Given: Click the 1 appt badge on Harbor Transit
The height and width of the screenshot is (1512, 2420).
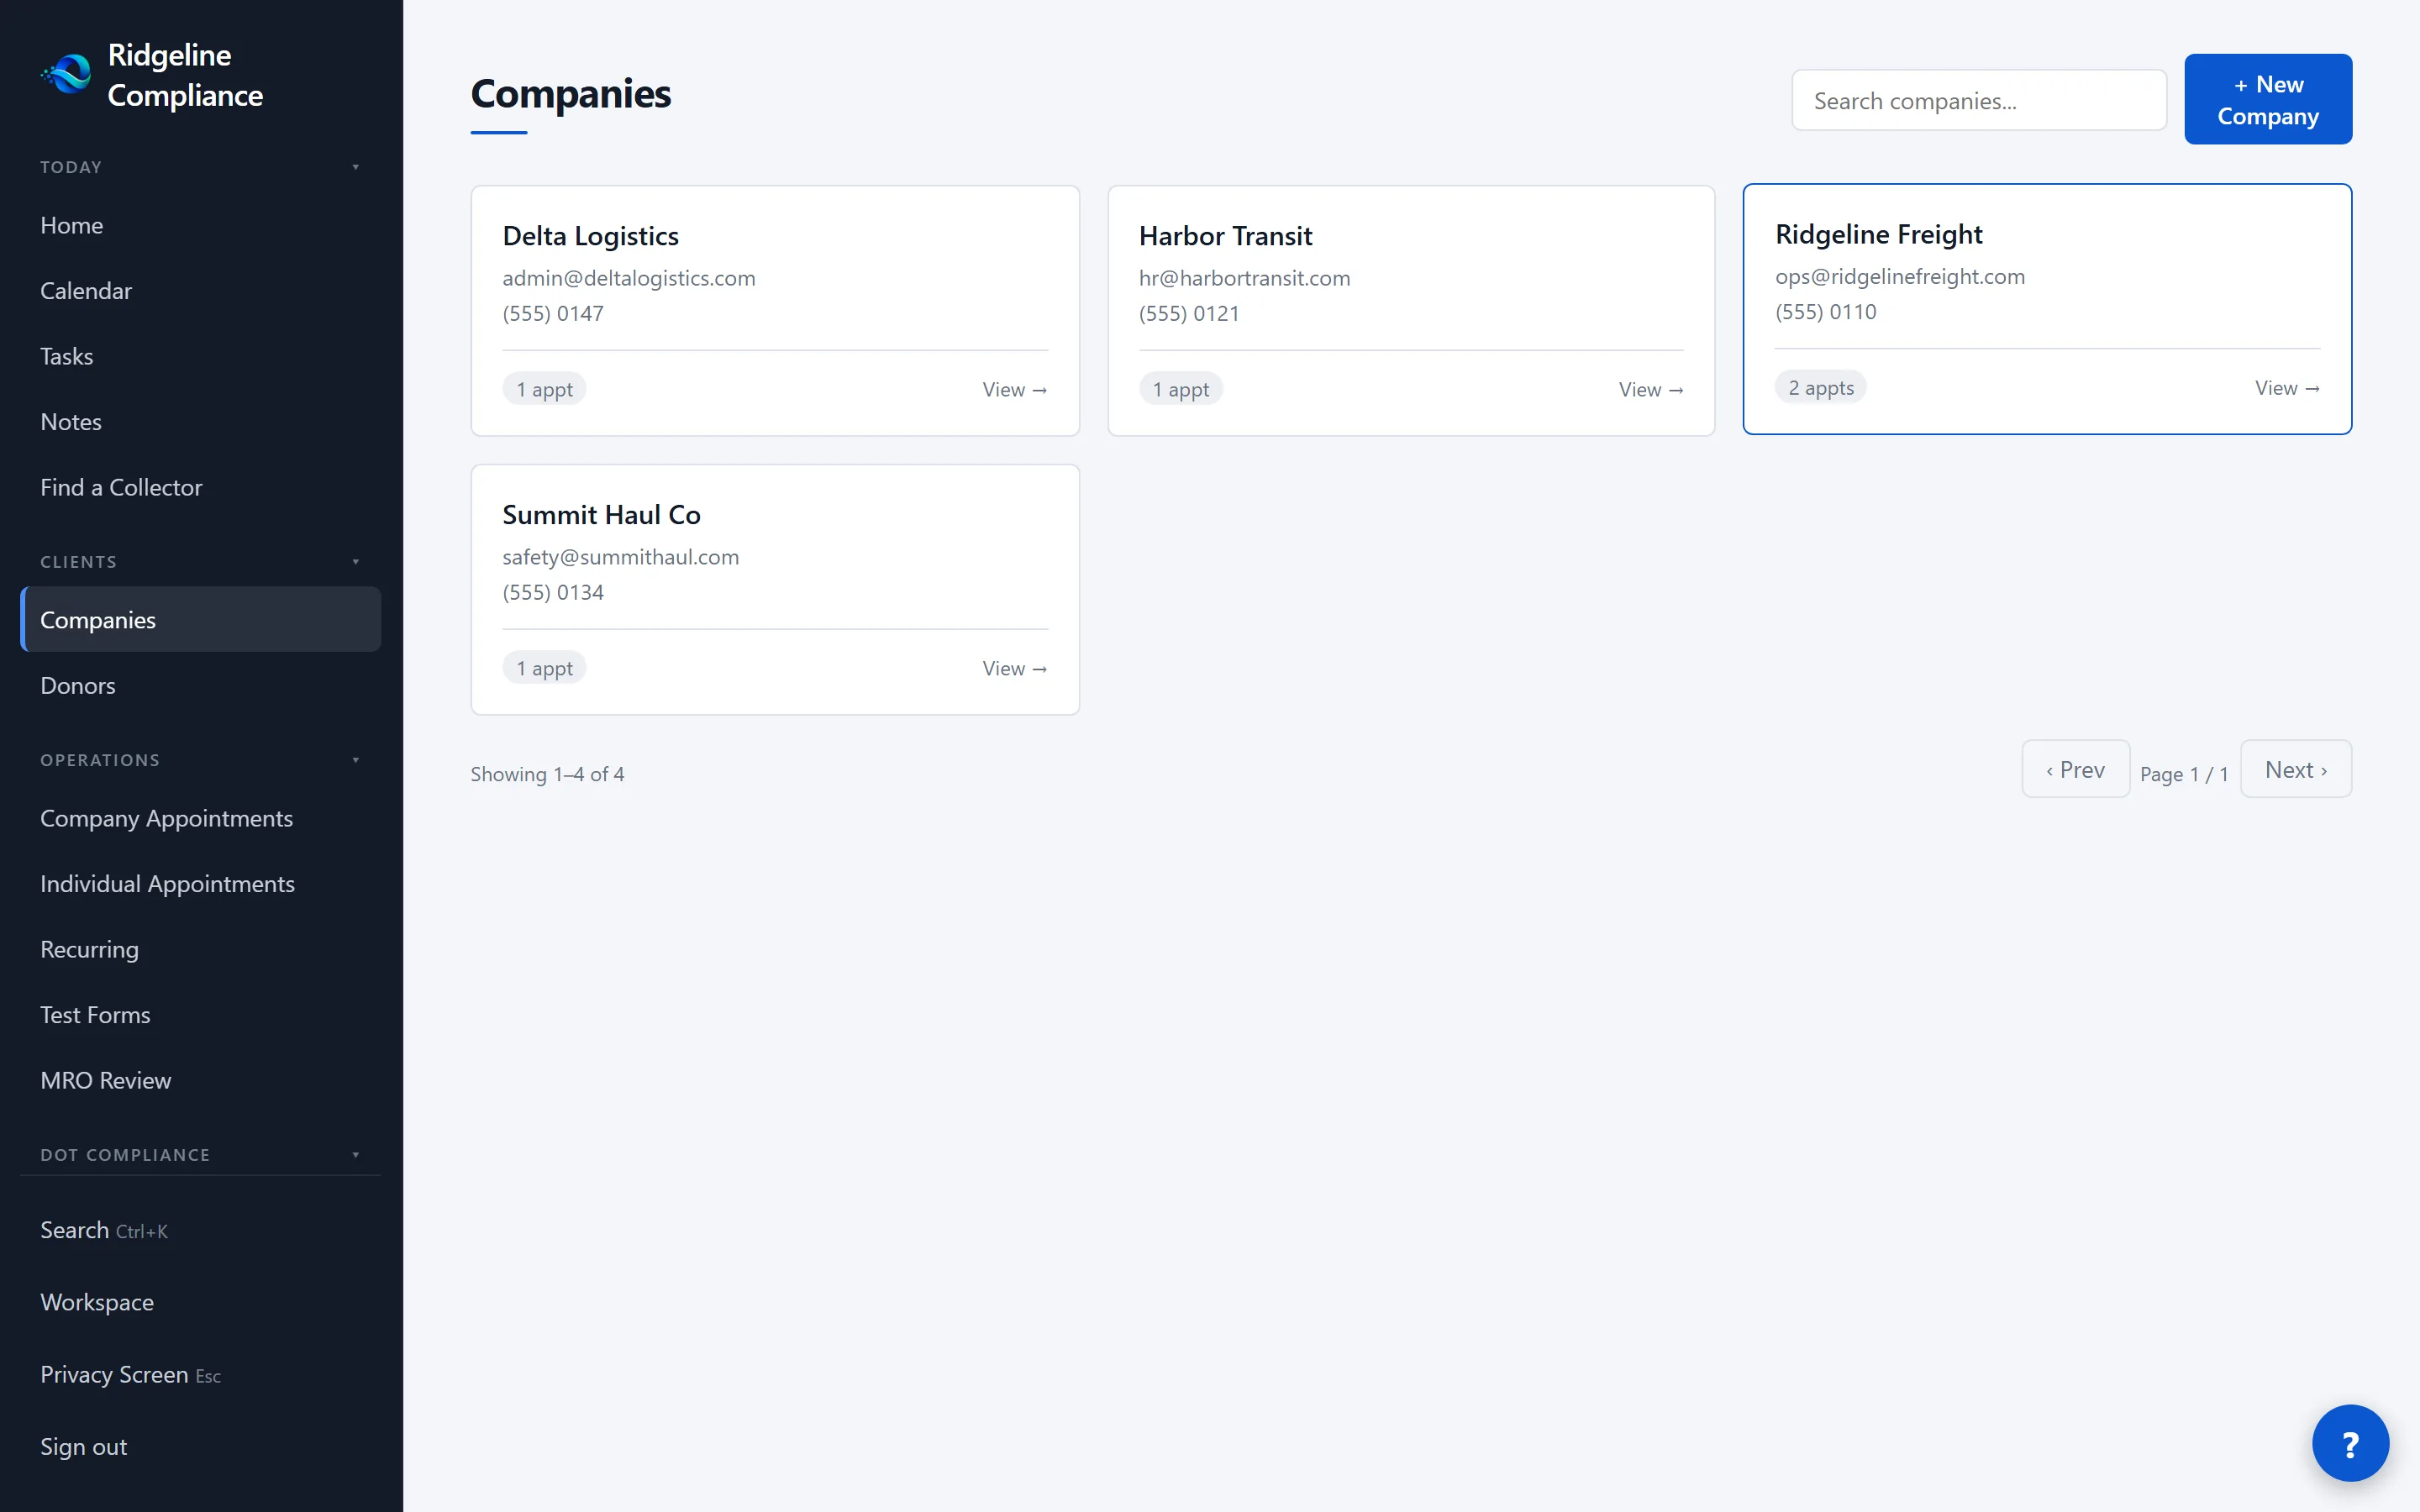Looking at the screenshot, I should coord(1180,389).
